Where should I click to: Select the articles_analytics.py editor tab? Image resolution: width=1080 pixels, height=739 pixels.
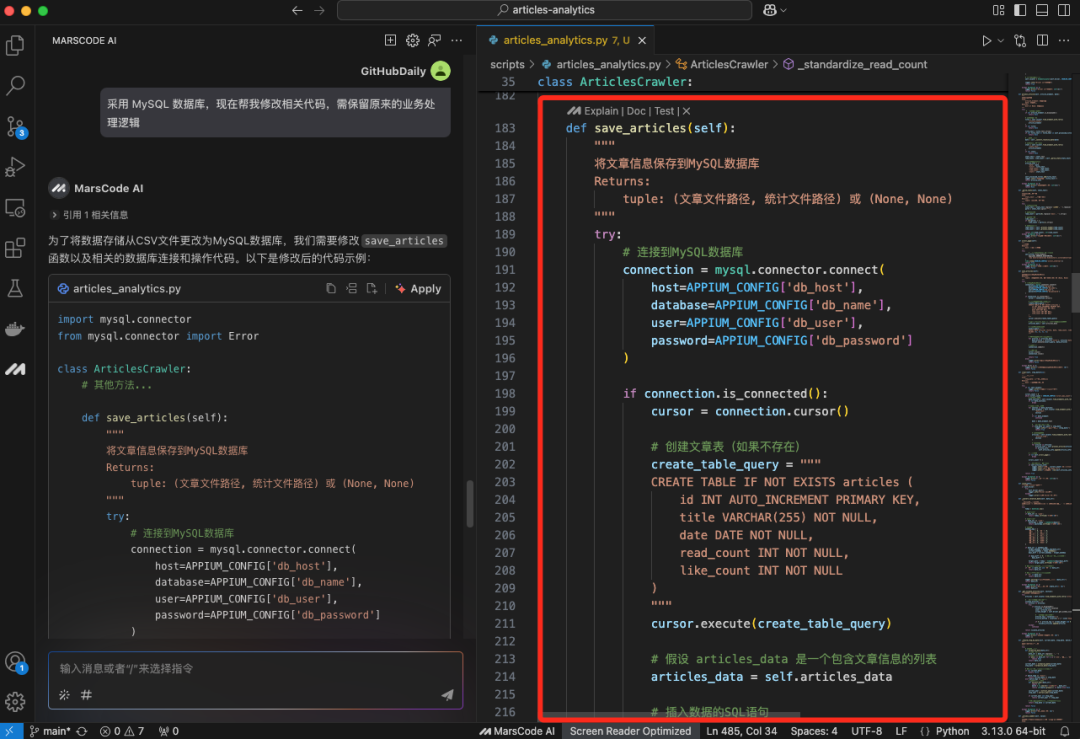pyautogui.click(x=567, y=41)
